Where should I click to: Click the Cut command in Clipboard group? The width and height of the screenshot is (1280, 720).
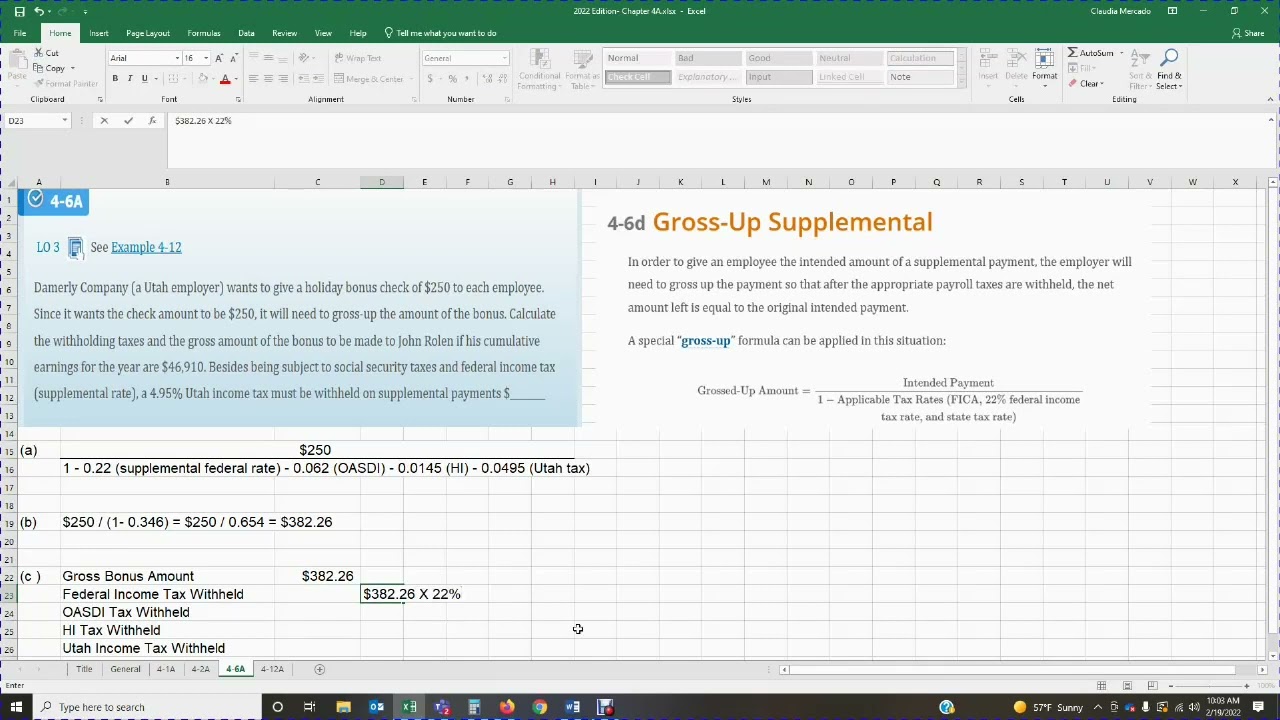click(46, 53)
